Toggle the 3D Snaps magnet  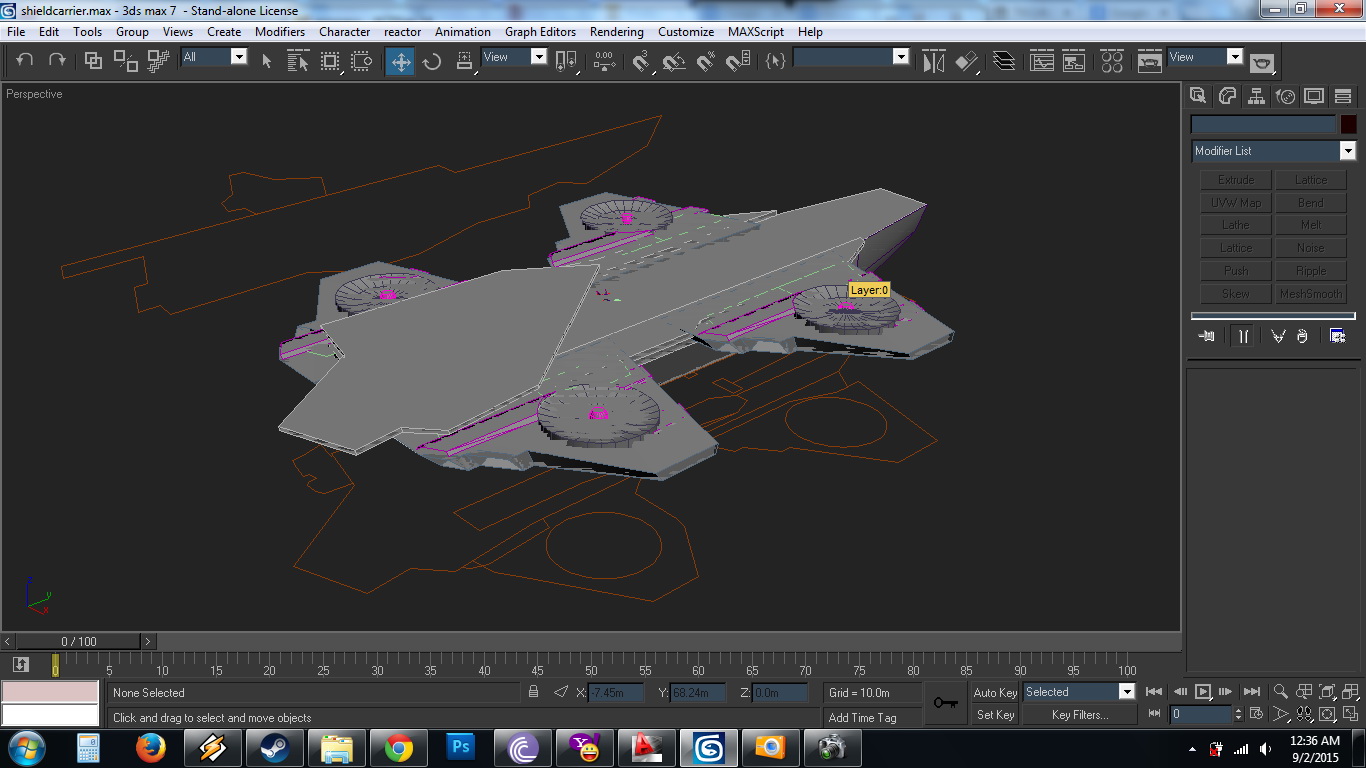coord(641,61)
